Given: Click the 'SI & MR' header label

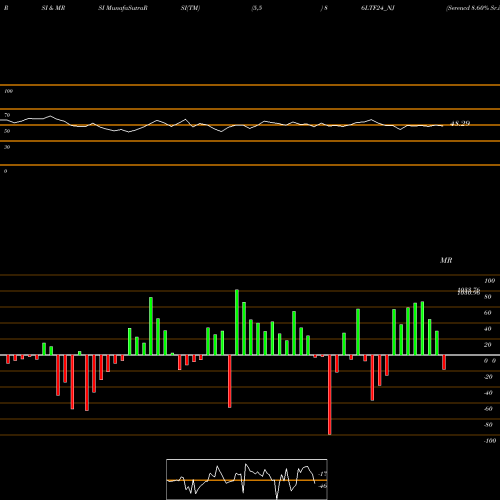Looking at the screenshot, I should pos(53,8).
